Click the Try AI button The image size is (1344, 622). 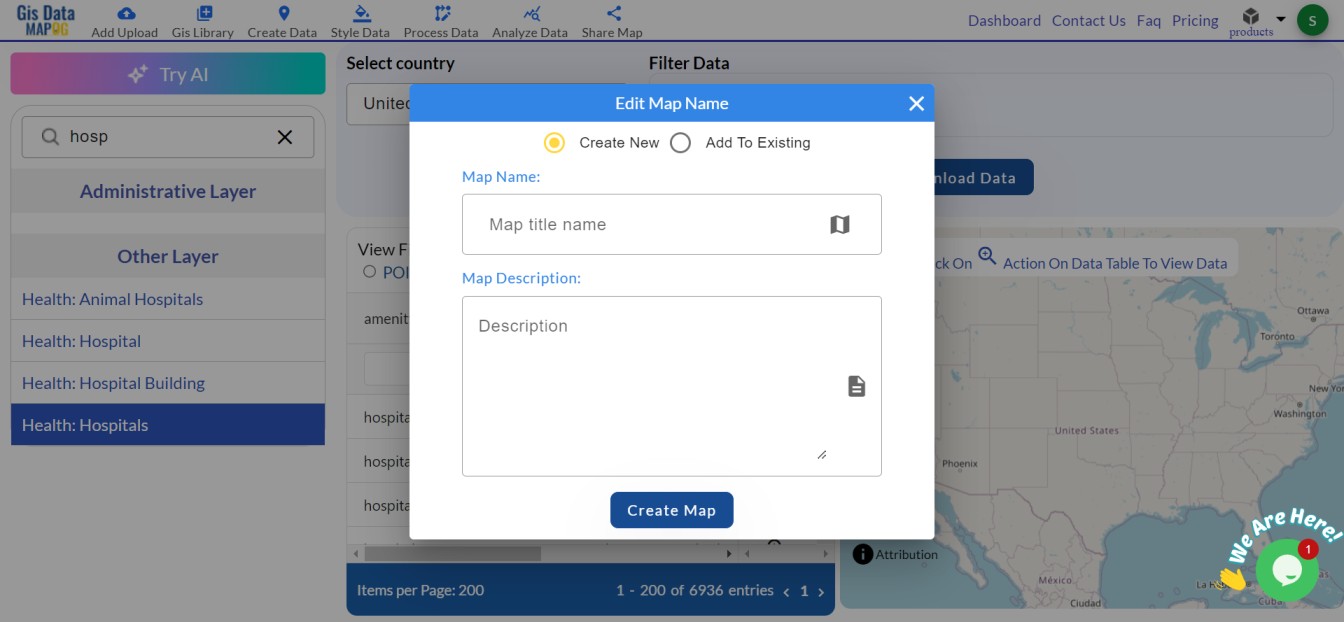(x=167, y=72)
